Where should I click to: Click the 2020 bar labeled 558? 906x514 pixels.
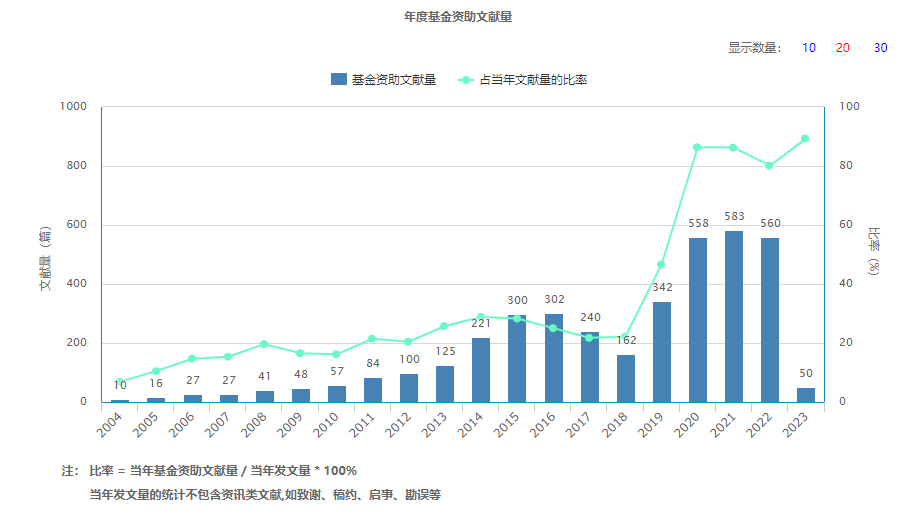(697, 320)
